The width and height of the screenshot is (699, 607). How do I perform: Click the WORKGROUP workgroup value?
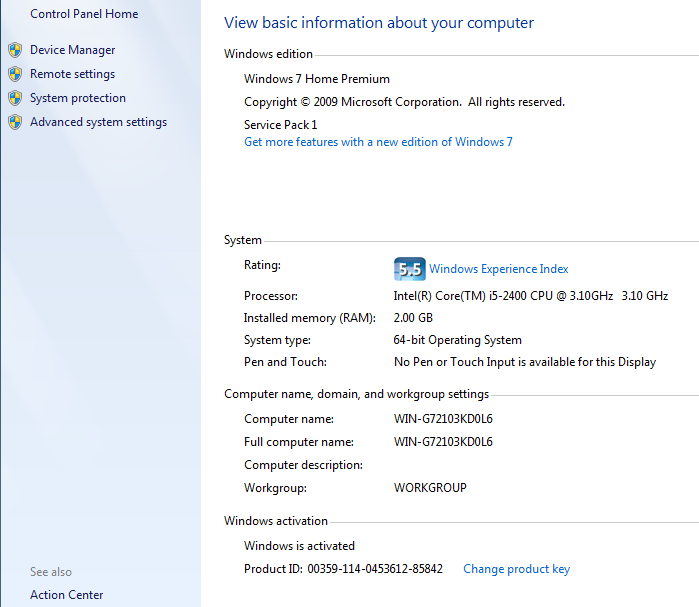430,488
